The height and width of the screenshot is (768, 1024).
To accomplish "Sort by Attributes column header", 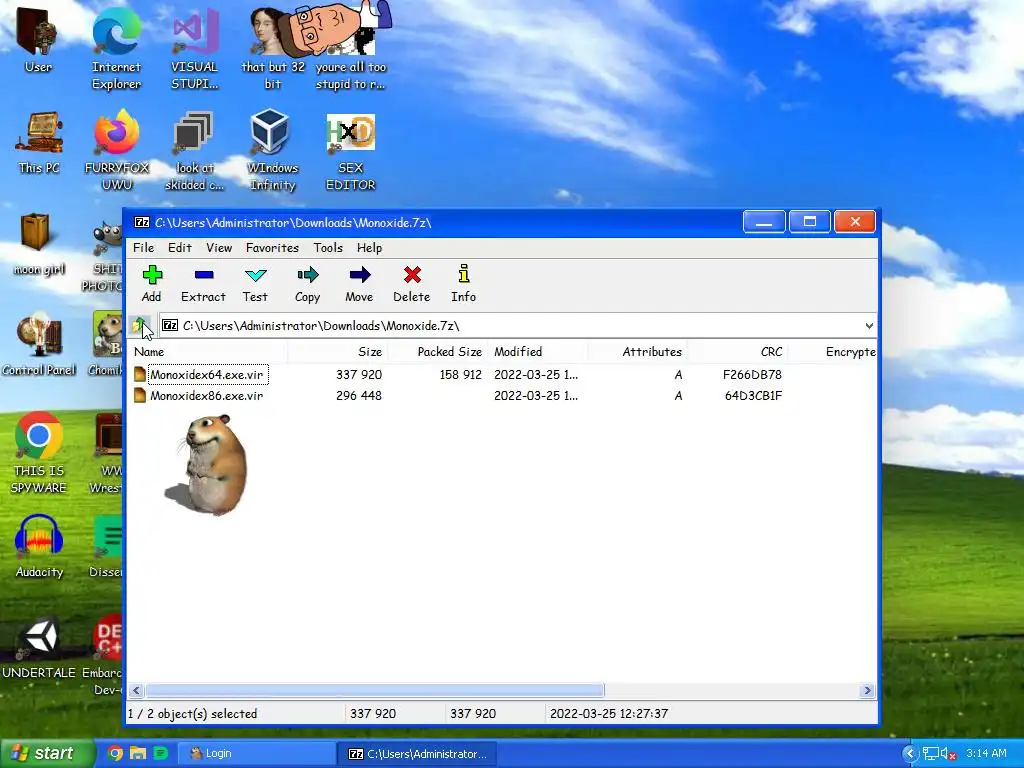I will click(x=637, y=351).
